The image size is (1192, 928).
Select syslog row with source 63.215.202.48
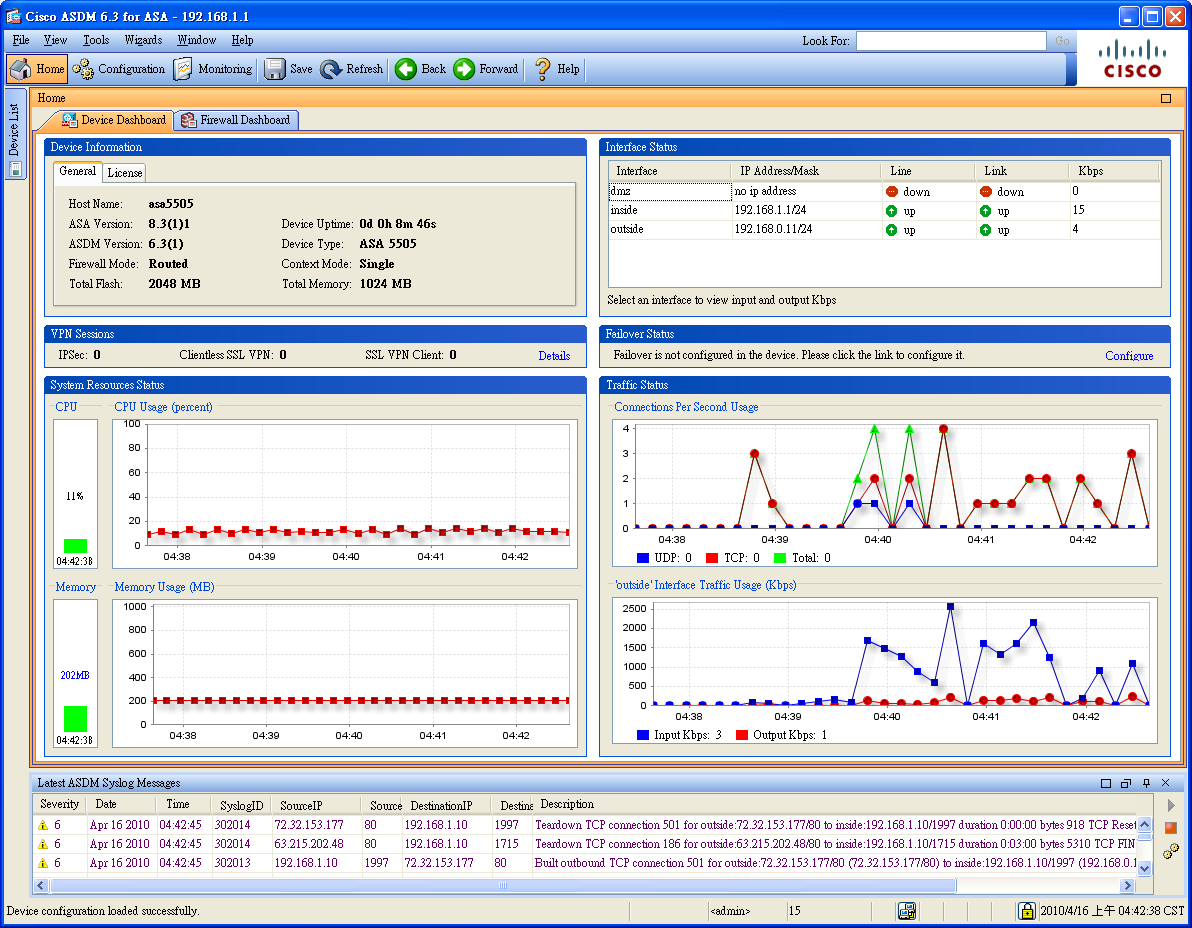pyautogui.click(x=585, y=844)
